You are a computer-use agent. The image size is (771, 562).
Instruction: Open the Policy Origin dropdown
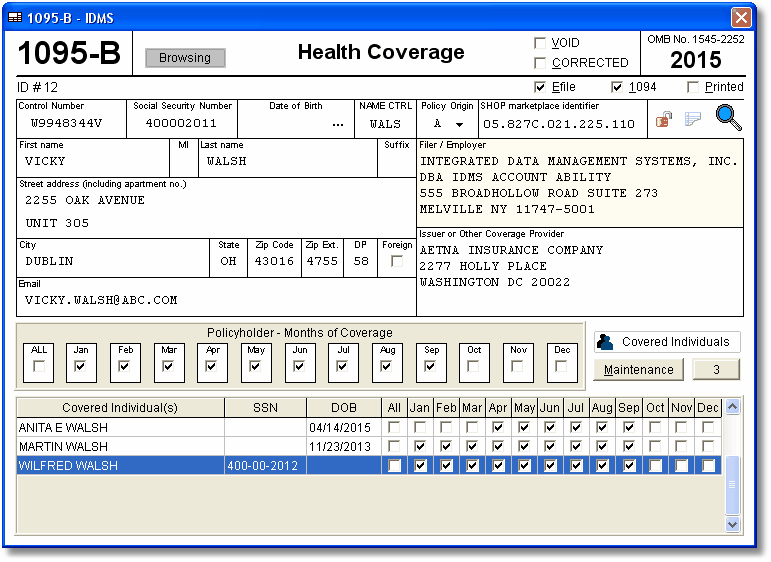click(x=459, y=124)
